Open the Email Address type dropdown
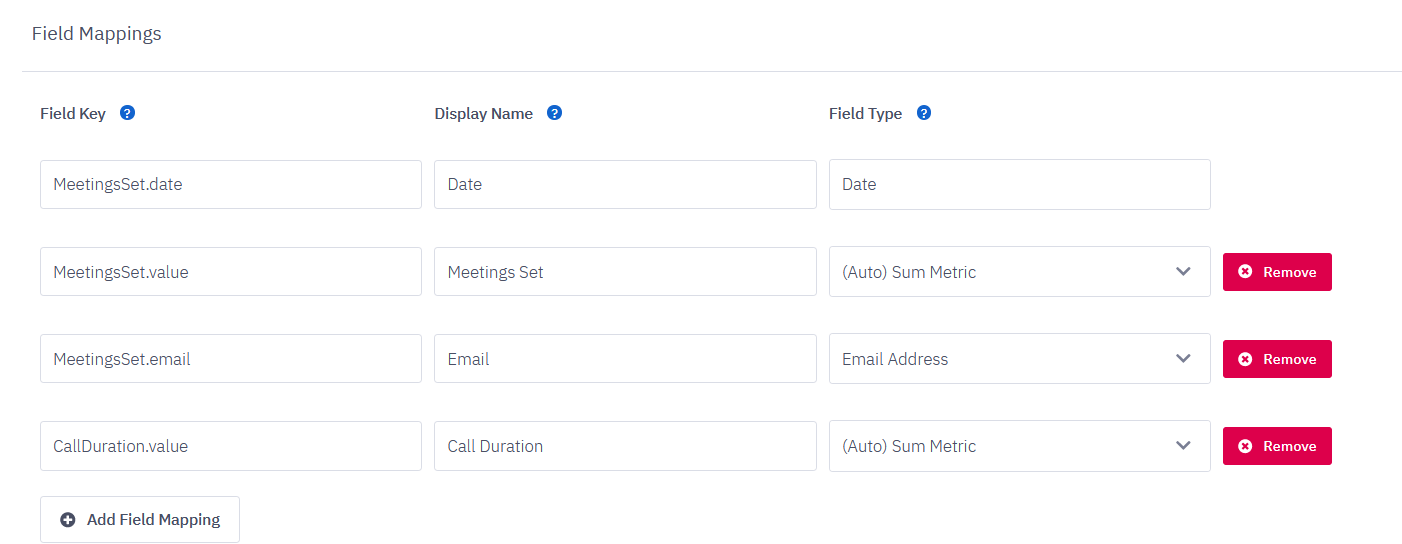This screenshot has width=1402, height=544. pyautogui.click(x=1019, y=359)
